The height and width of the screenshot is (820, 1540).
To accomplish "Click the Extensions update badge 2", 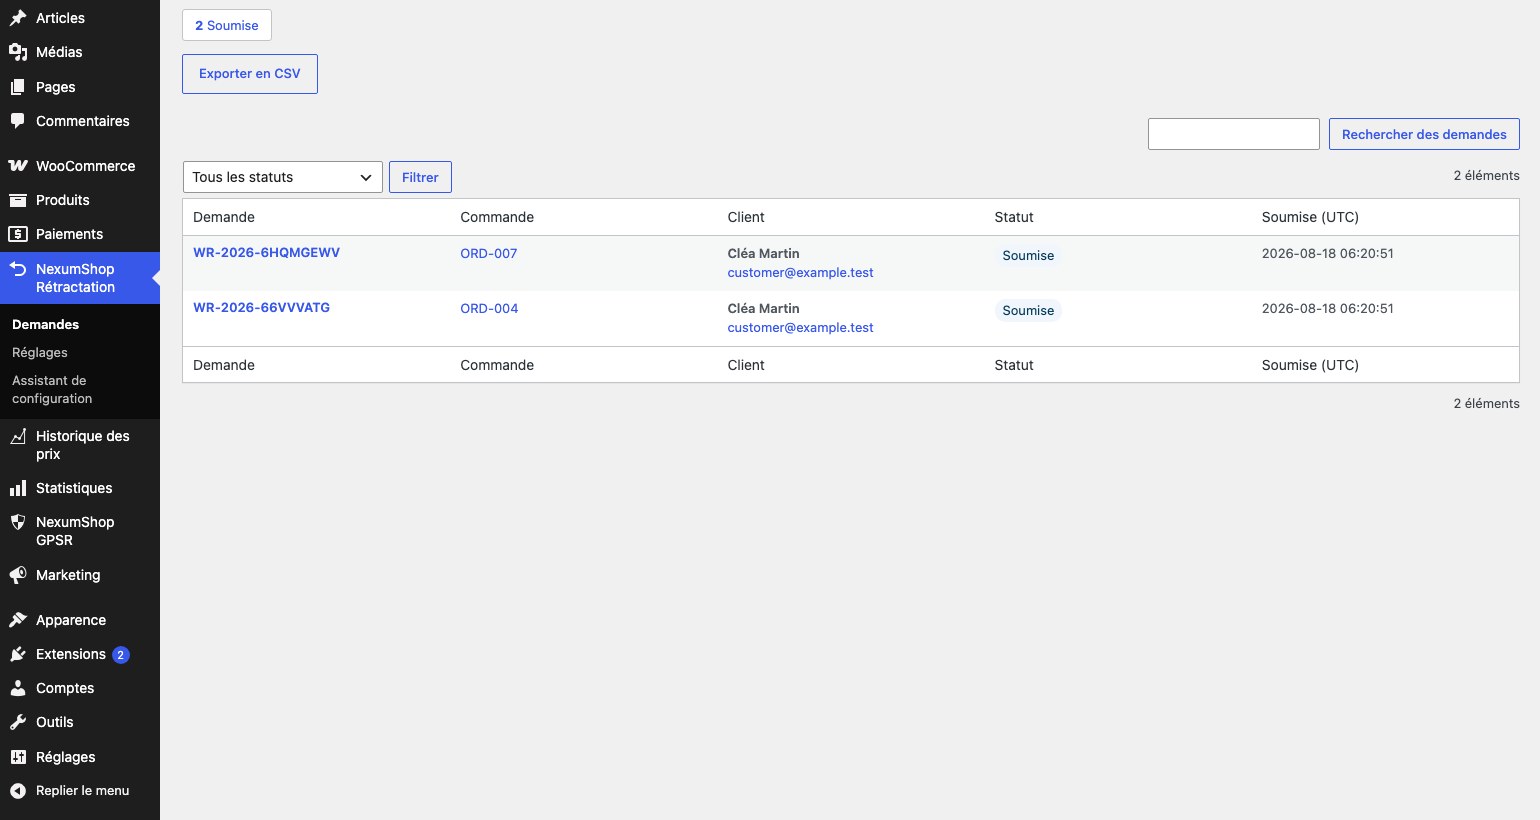I will click(121, 655).
